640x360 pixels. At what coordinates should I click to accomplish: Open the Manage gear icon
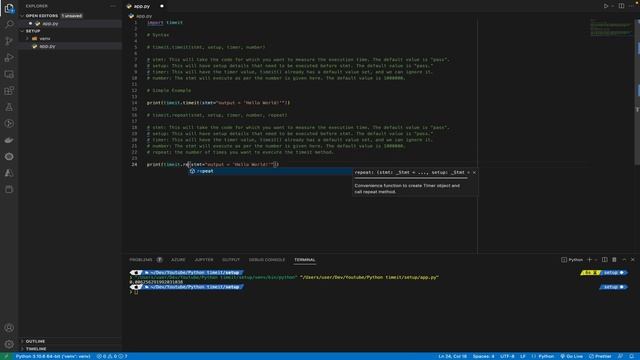9,344
